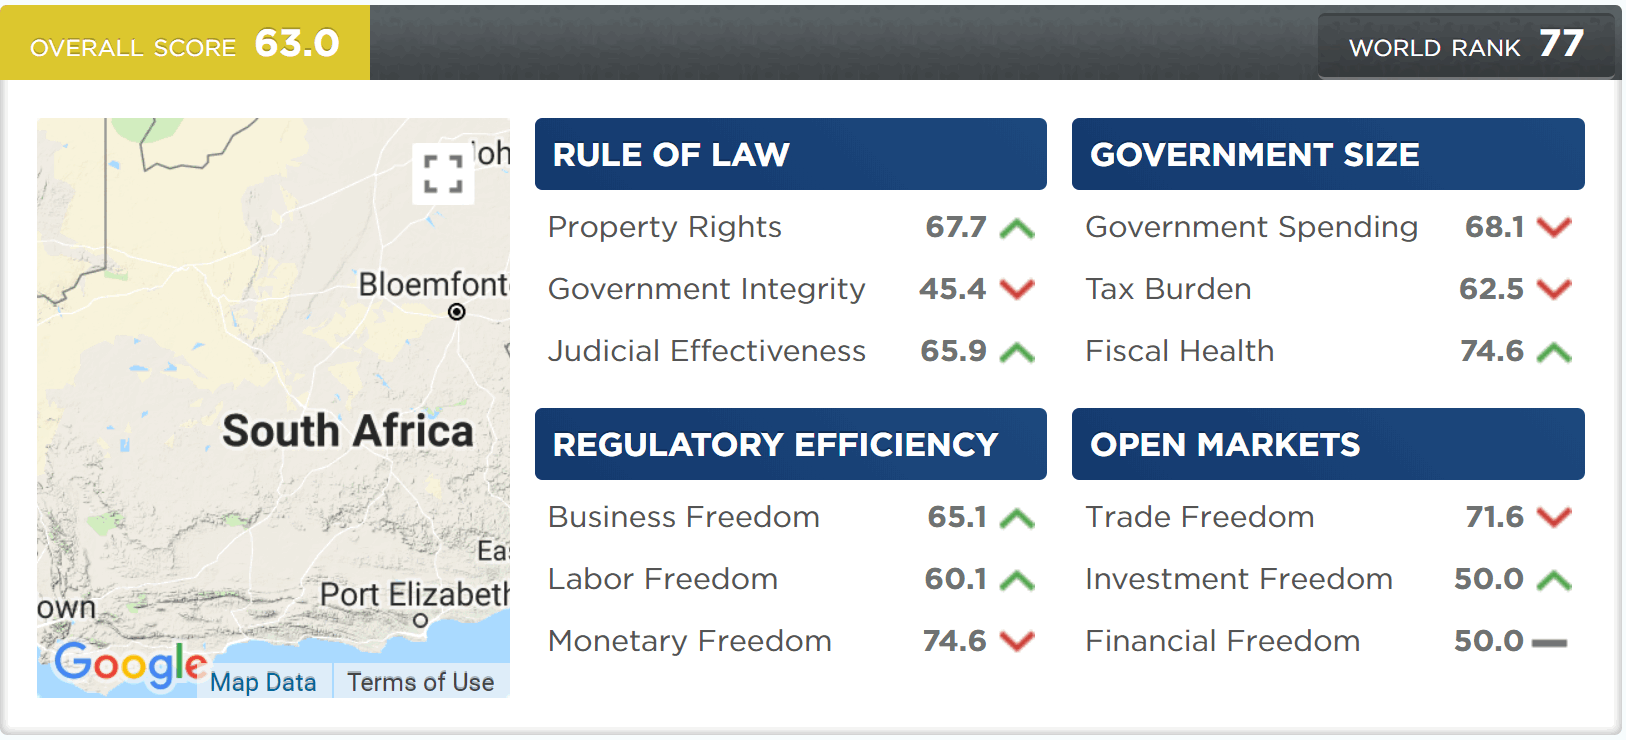The image size is (1626, 740).
Task: Click the red down arrow beside Government Spending
Action: click(x=1554, y=227)
